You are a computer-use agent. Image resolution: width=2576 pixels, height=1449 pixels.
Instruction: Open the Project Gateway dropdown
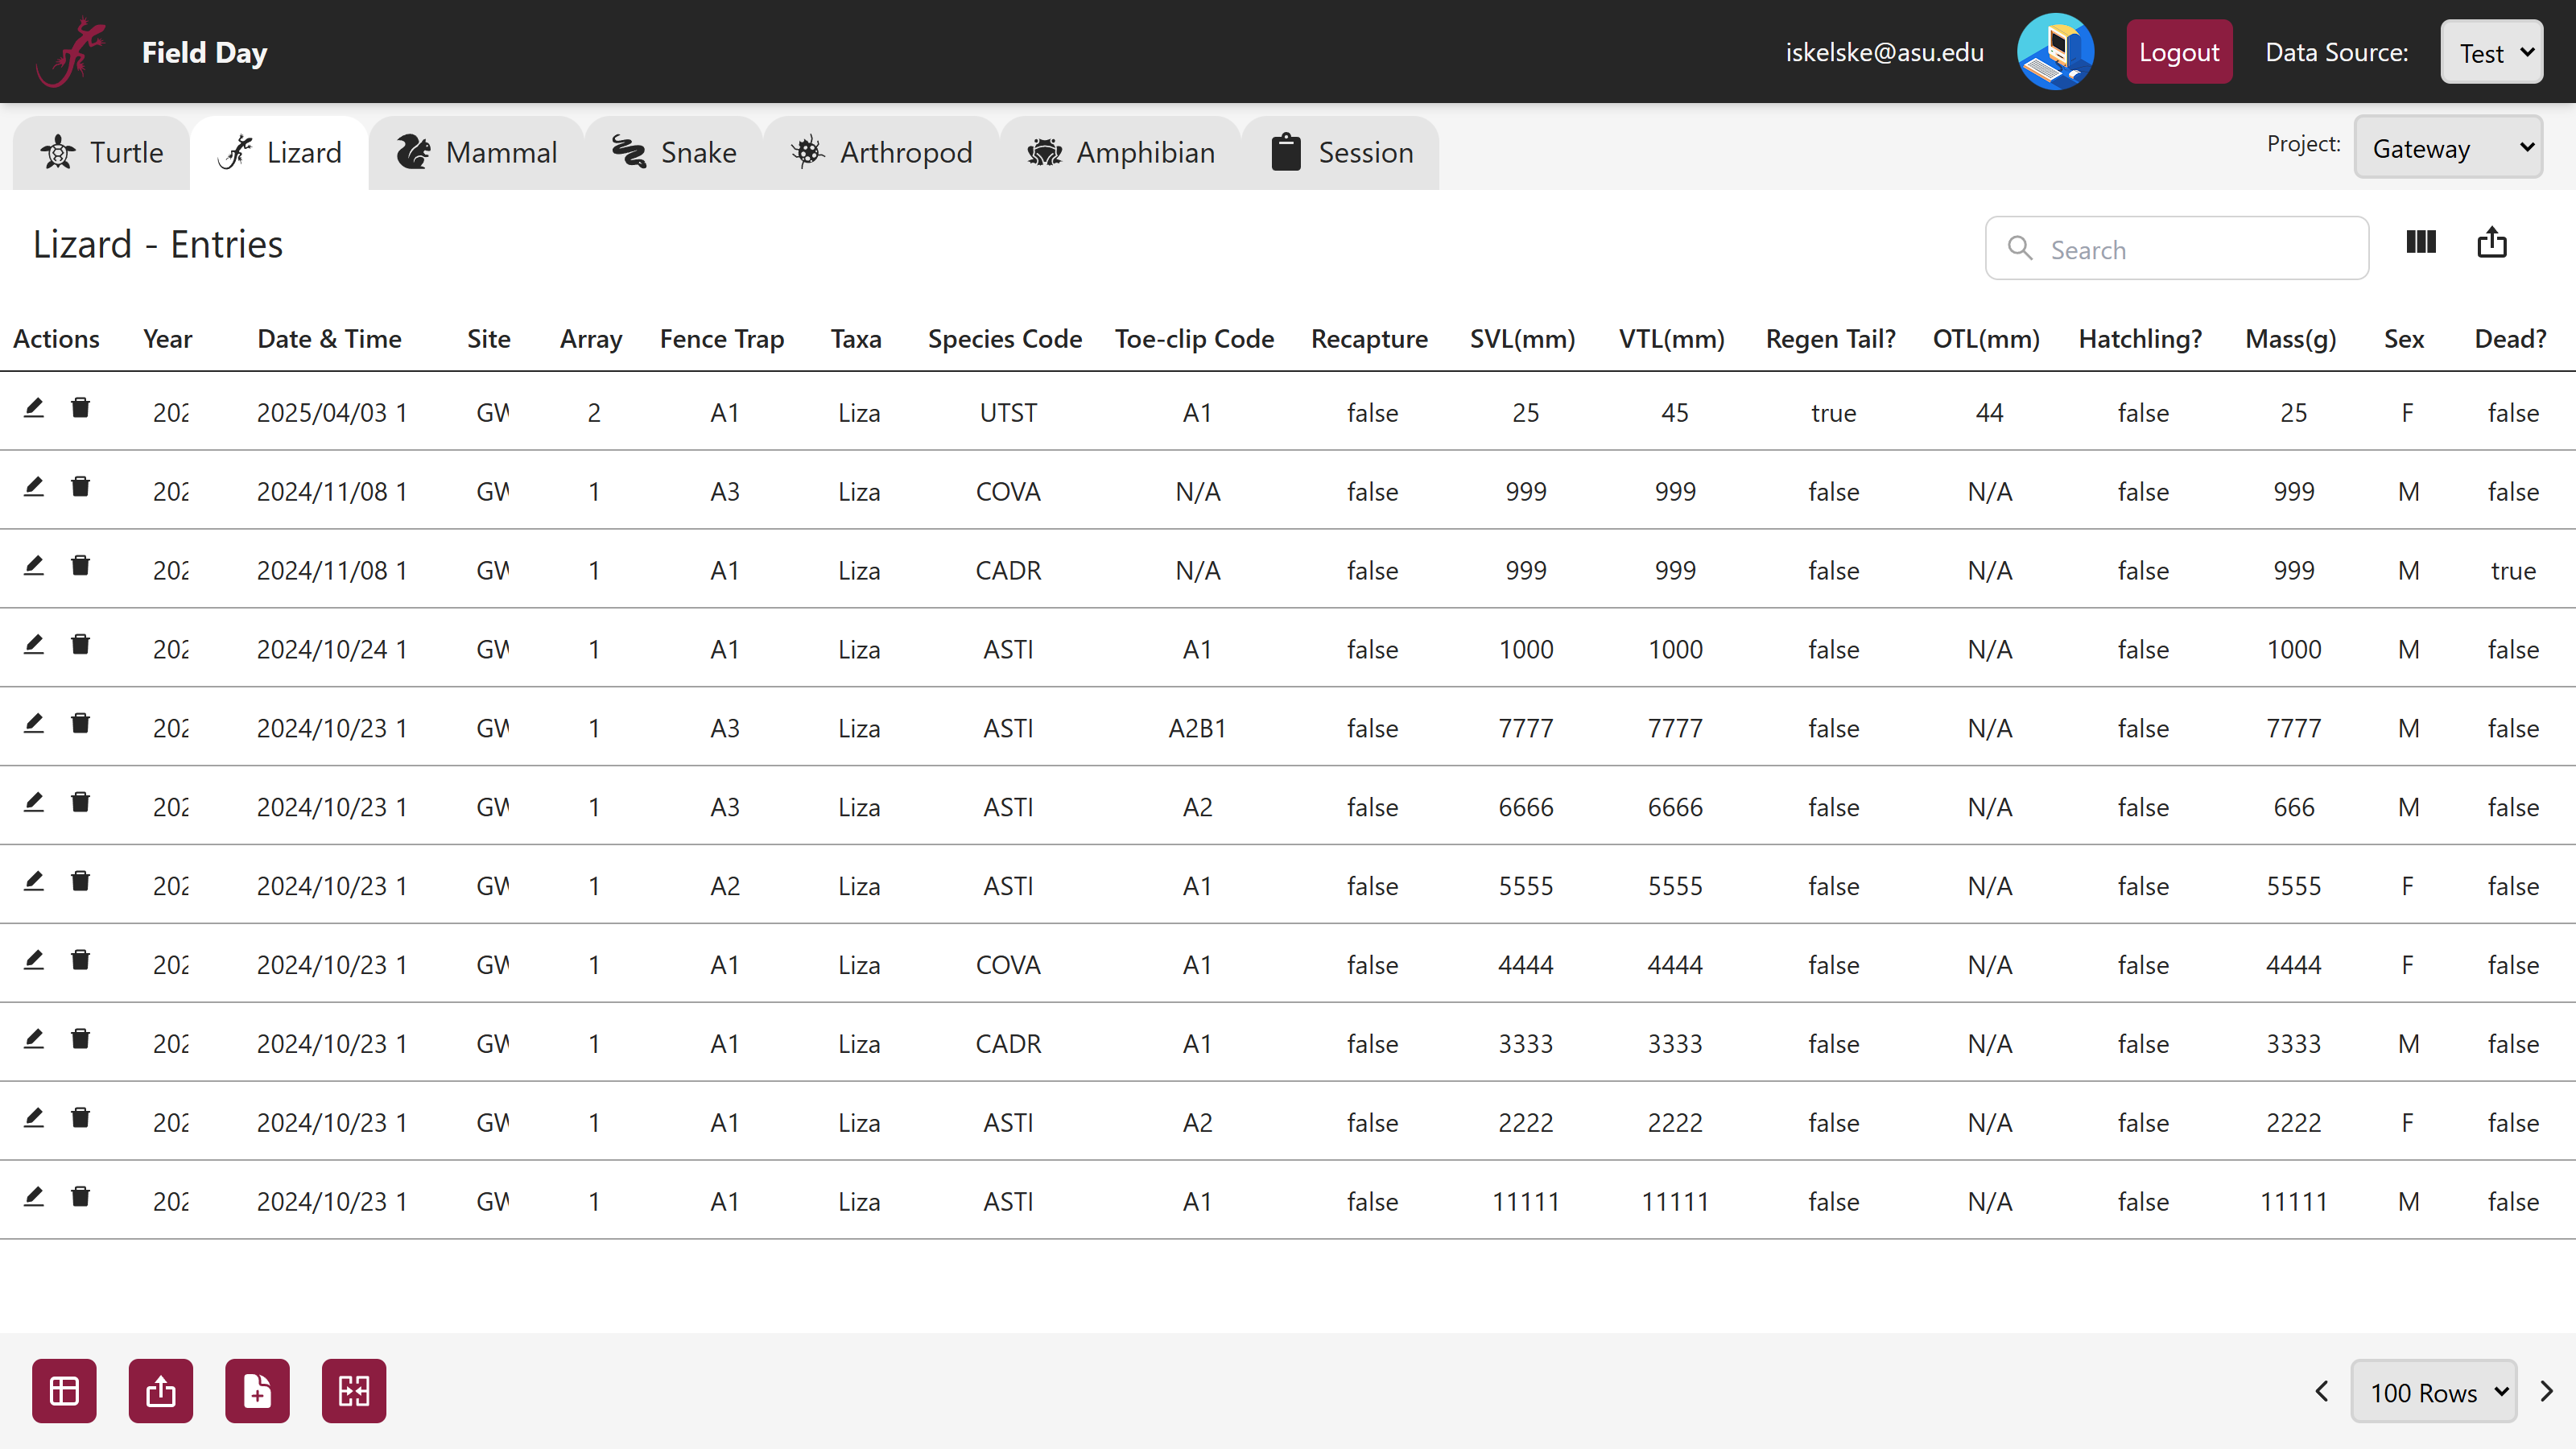(x=2448, y=147)
